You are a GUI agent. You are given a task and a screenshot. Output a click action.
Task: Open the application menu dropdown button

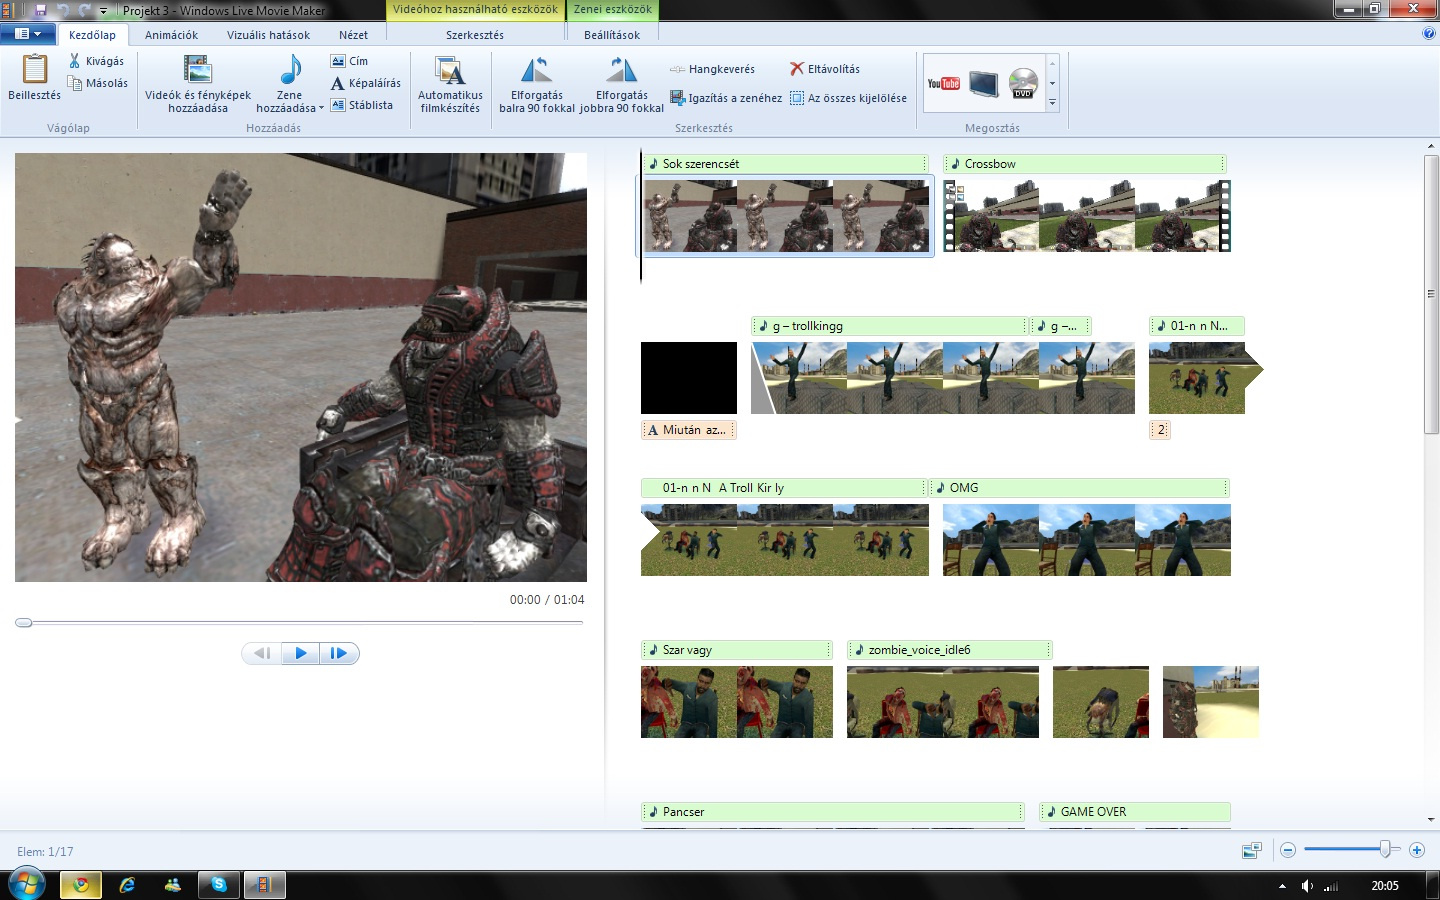(x=28, y=33)
